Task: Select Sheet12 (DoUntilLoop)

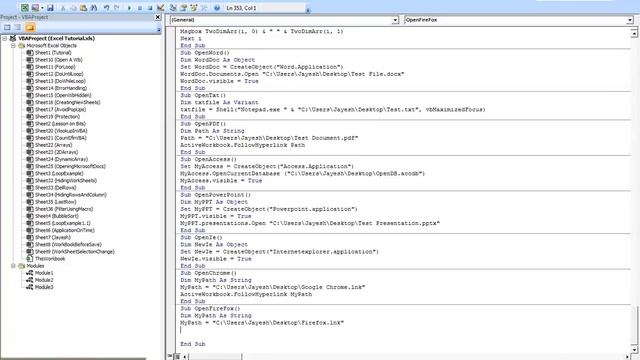Action: click(x=59, y=74)
